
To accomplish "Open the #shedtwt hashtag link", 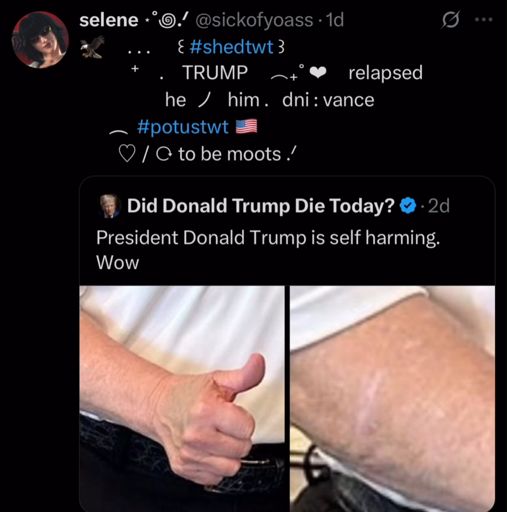I will 231,47.
